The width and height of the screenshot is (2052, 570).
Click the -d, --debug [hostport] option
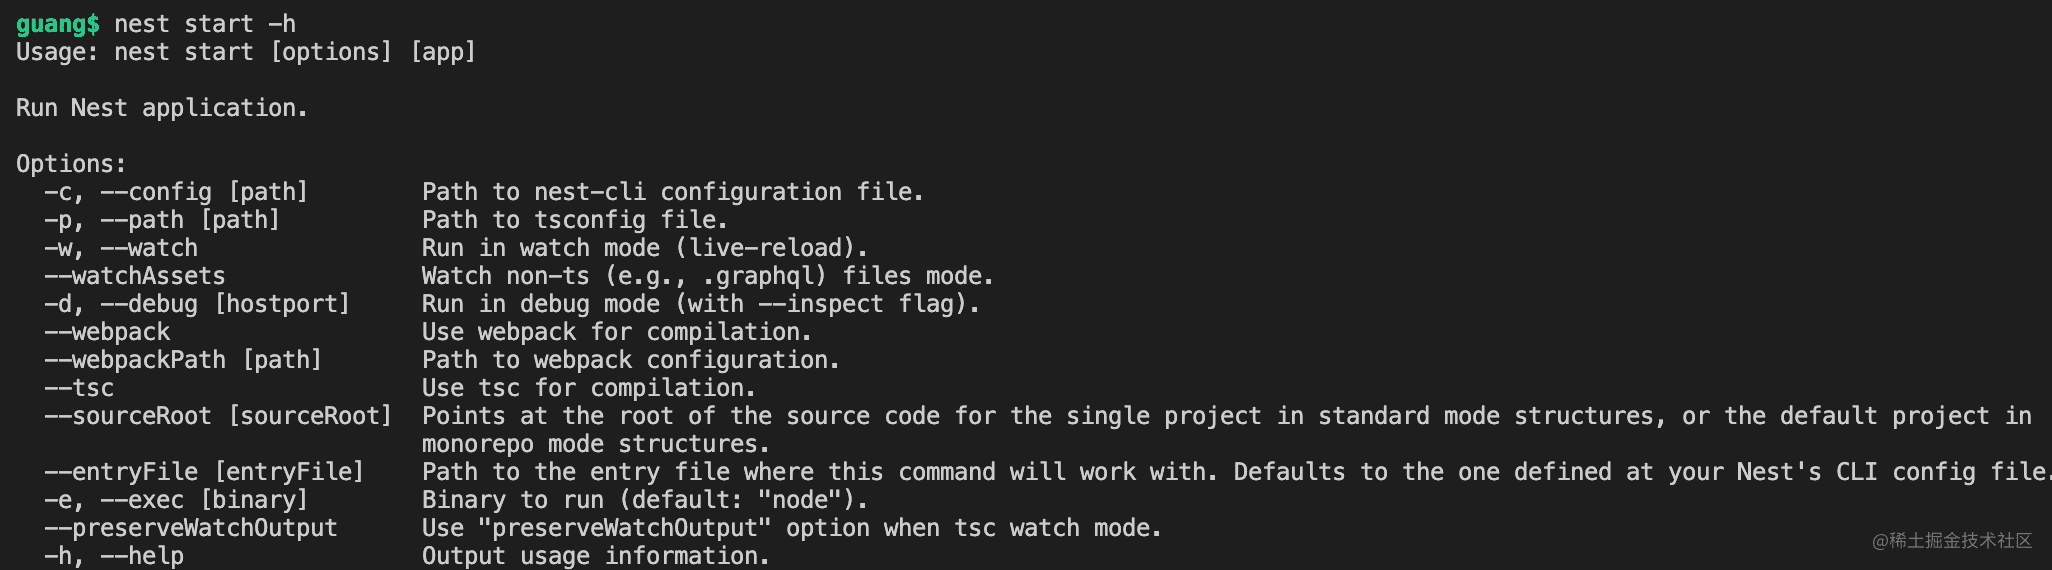pyautogui.click(x=197, y=304)
